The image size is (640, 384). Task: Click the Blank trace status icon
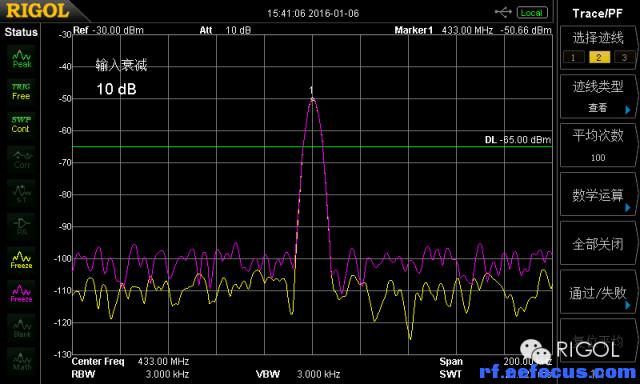point(21,327)
